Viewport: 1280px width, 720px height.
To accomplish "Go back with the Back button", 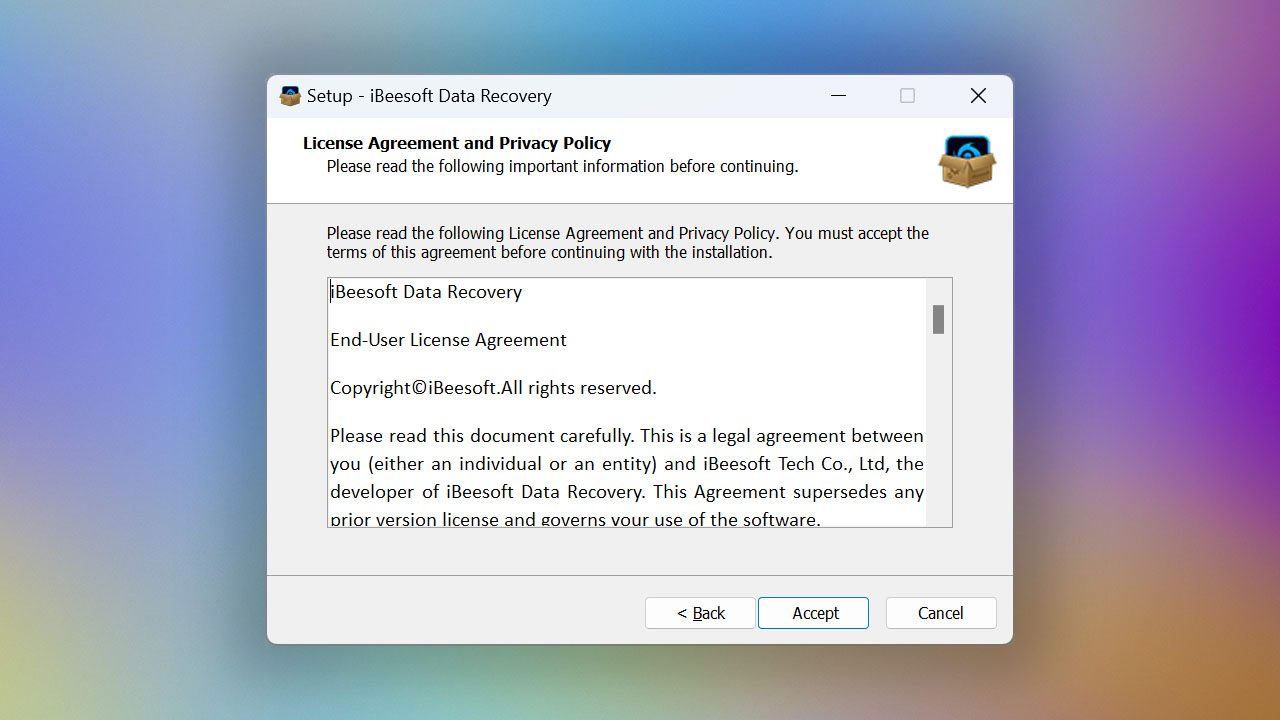I will 700,613.
